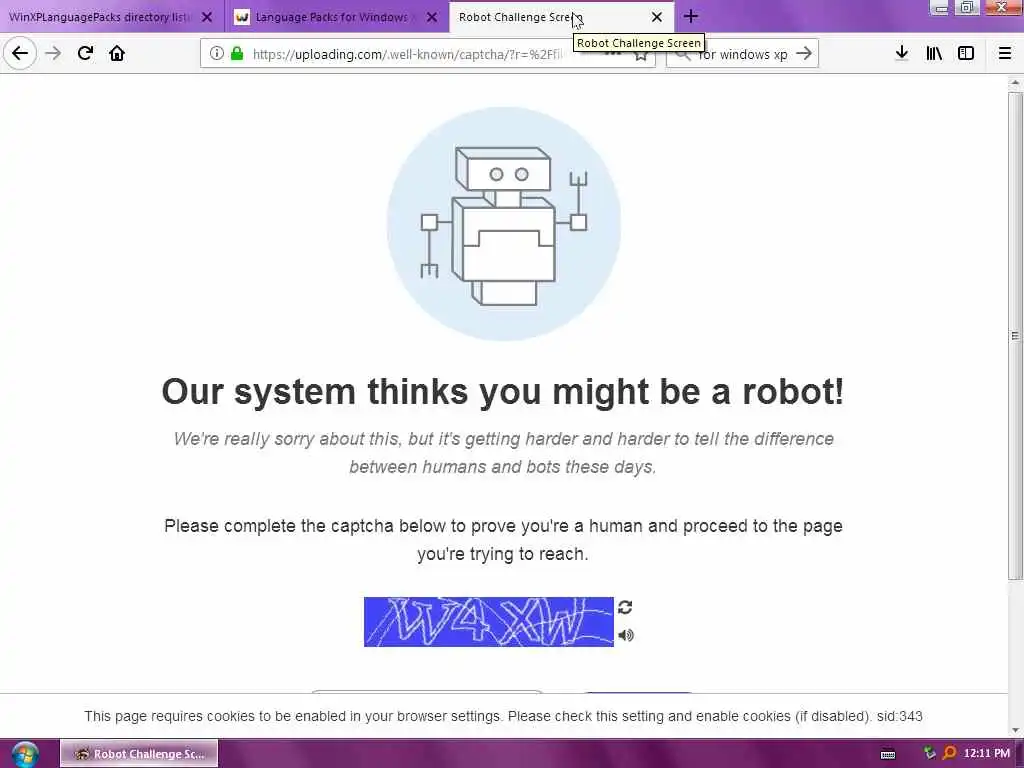Viewport: 1024px width, 768px height.
Task: Click the orange magnifier tray icon
Action: tap(949, 753)
